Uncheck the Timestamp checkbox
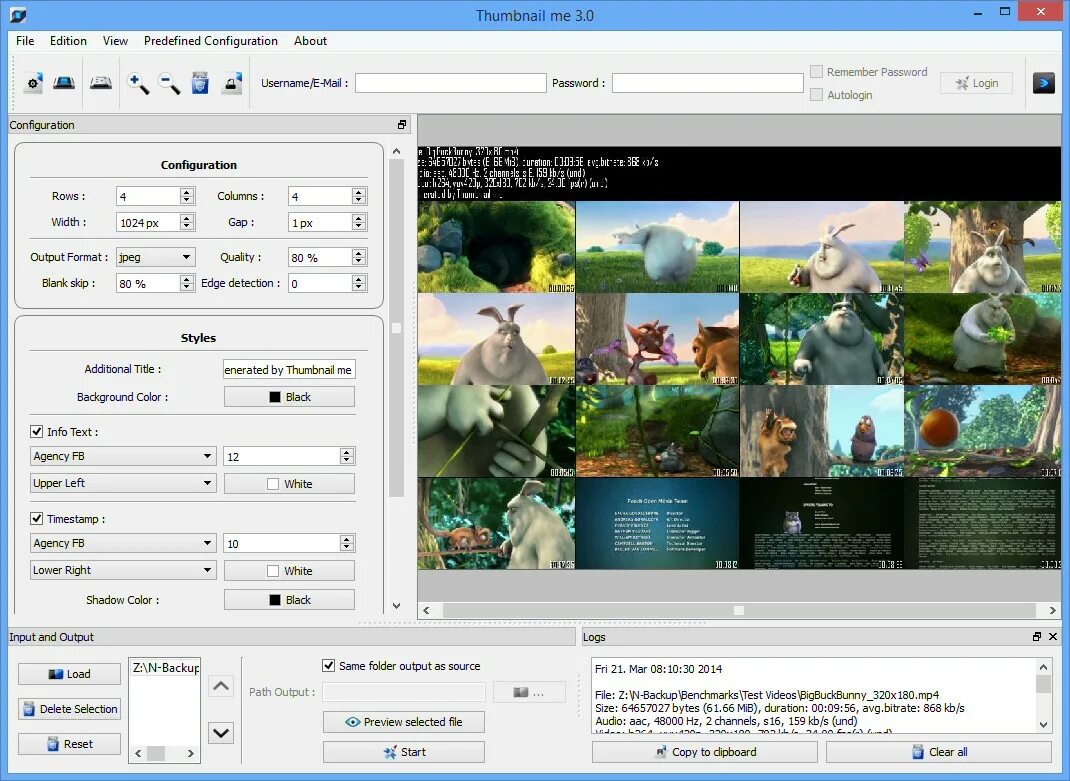Viewport: 1070px width, 781px height. click(x=37, y=519)
